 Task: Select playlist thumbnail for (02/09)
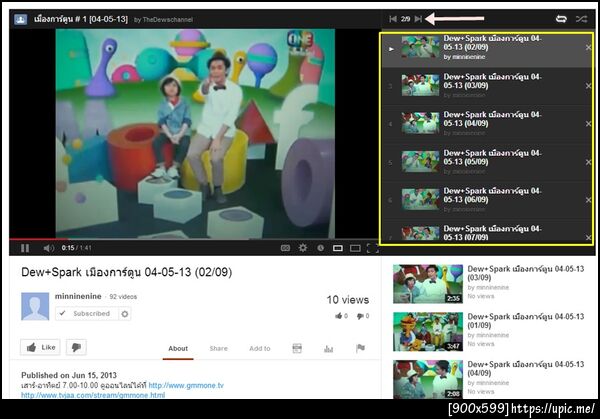(x=420, y=47)
